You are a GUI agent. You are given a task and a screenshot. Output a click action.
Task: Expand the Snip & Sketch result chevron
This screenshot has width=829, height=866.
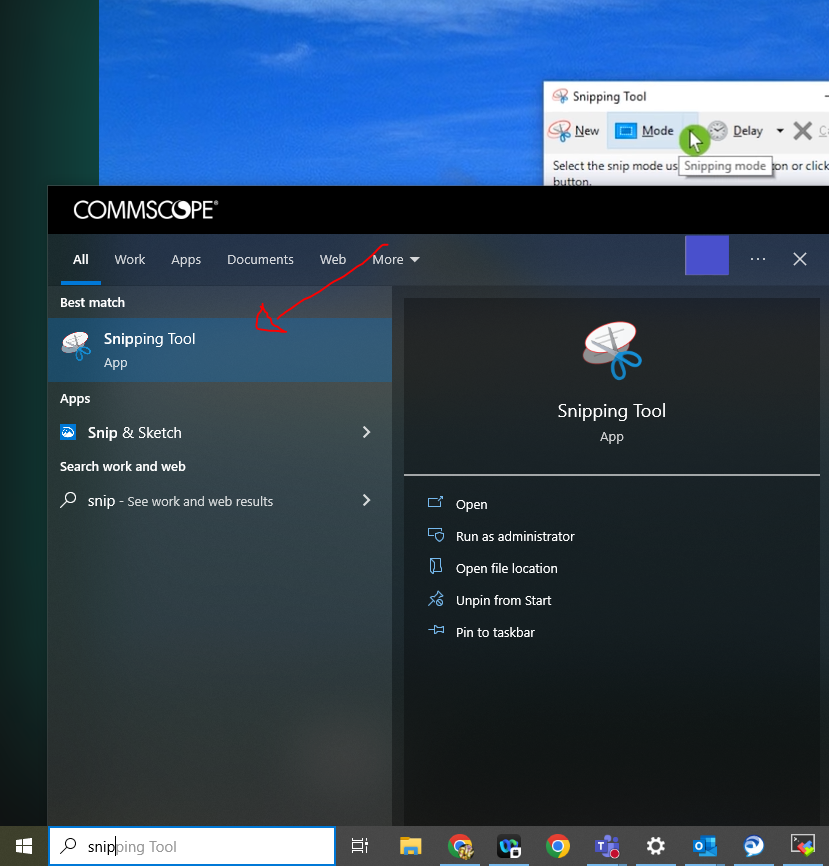(x=366, y=433)
